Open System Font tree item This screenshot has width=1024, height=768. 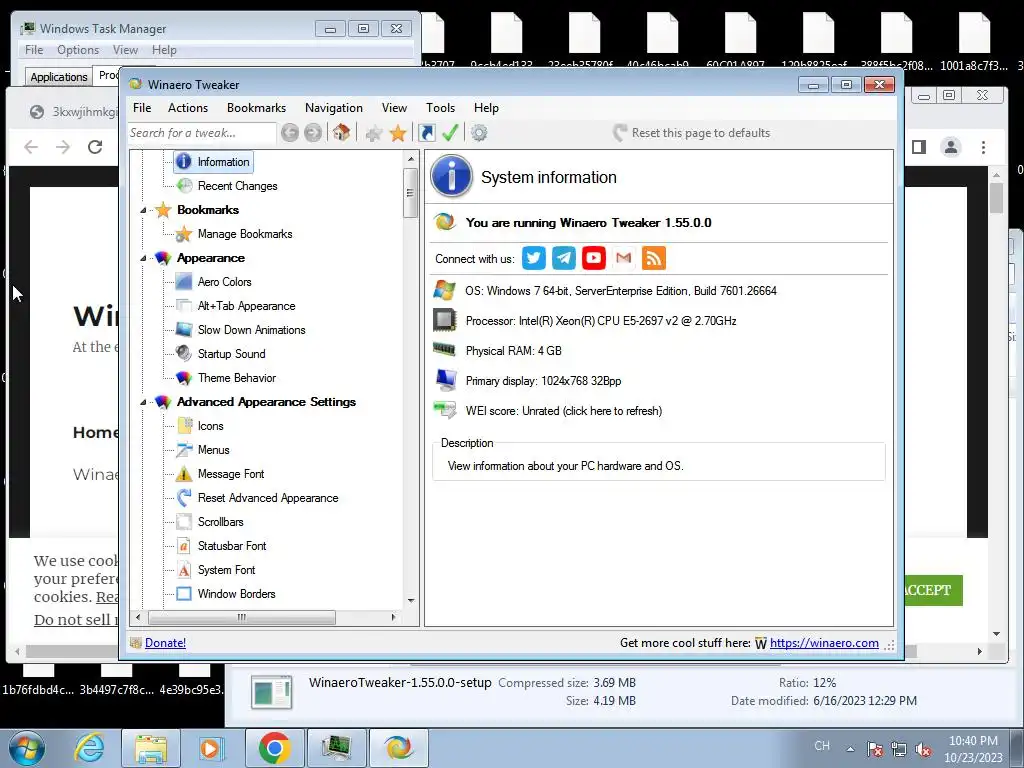(226, 570)
